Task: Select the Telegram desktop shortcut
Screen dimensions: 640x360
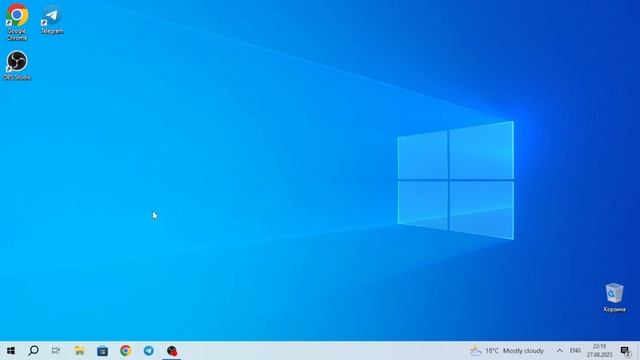Action: pos(52,20)
